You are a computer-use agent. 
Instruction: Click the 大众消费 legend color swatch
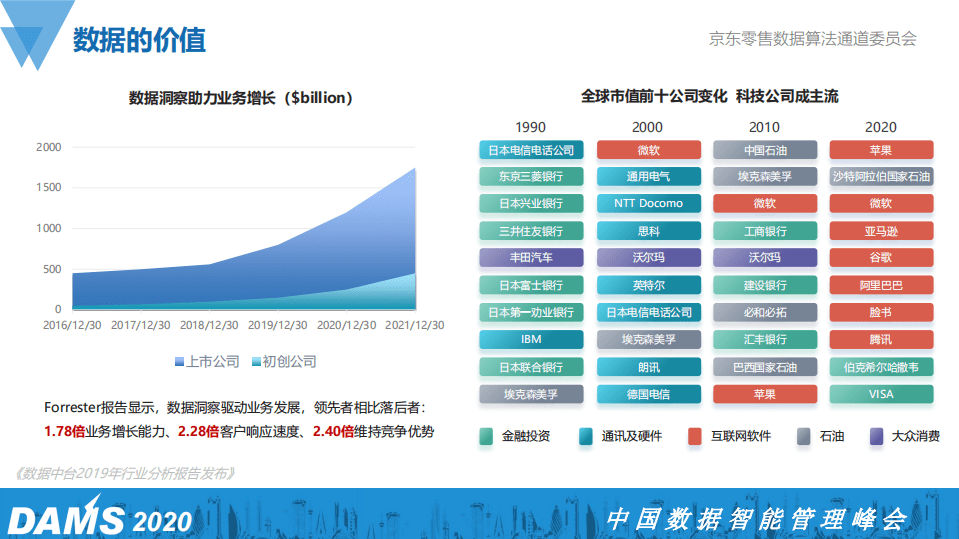click(x=876, y=436)
